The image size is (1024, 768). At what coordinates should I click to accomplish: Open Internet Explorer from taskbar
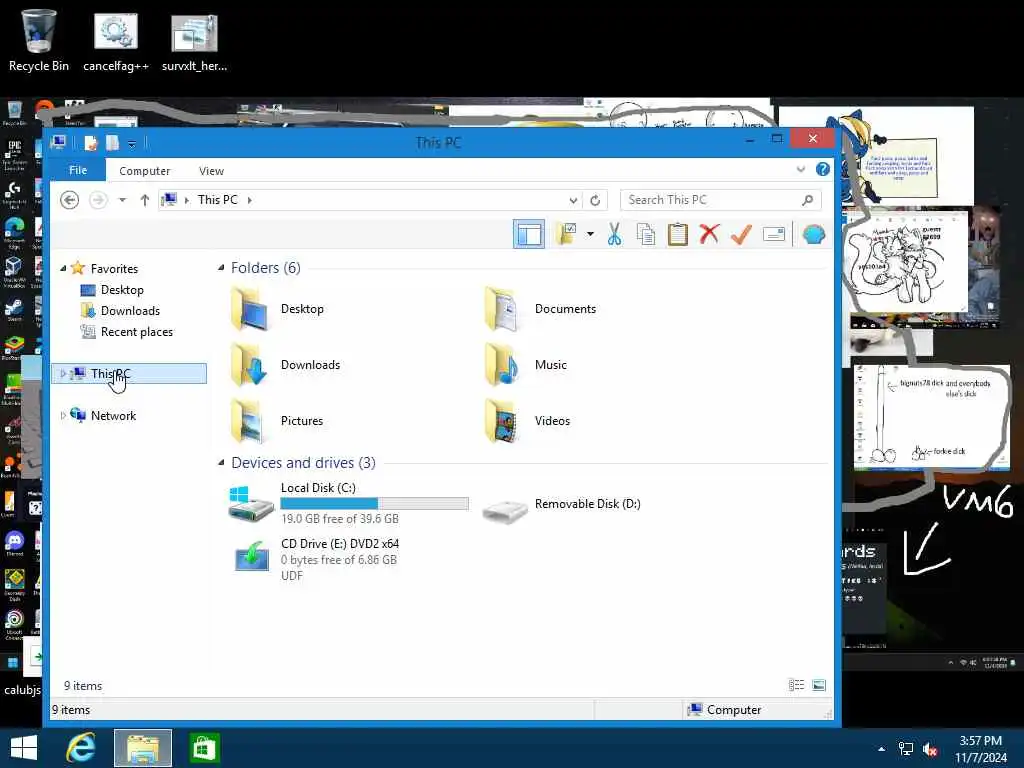(81, 748)
